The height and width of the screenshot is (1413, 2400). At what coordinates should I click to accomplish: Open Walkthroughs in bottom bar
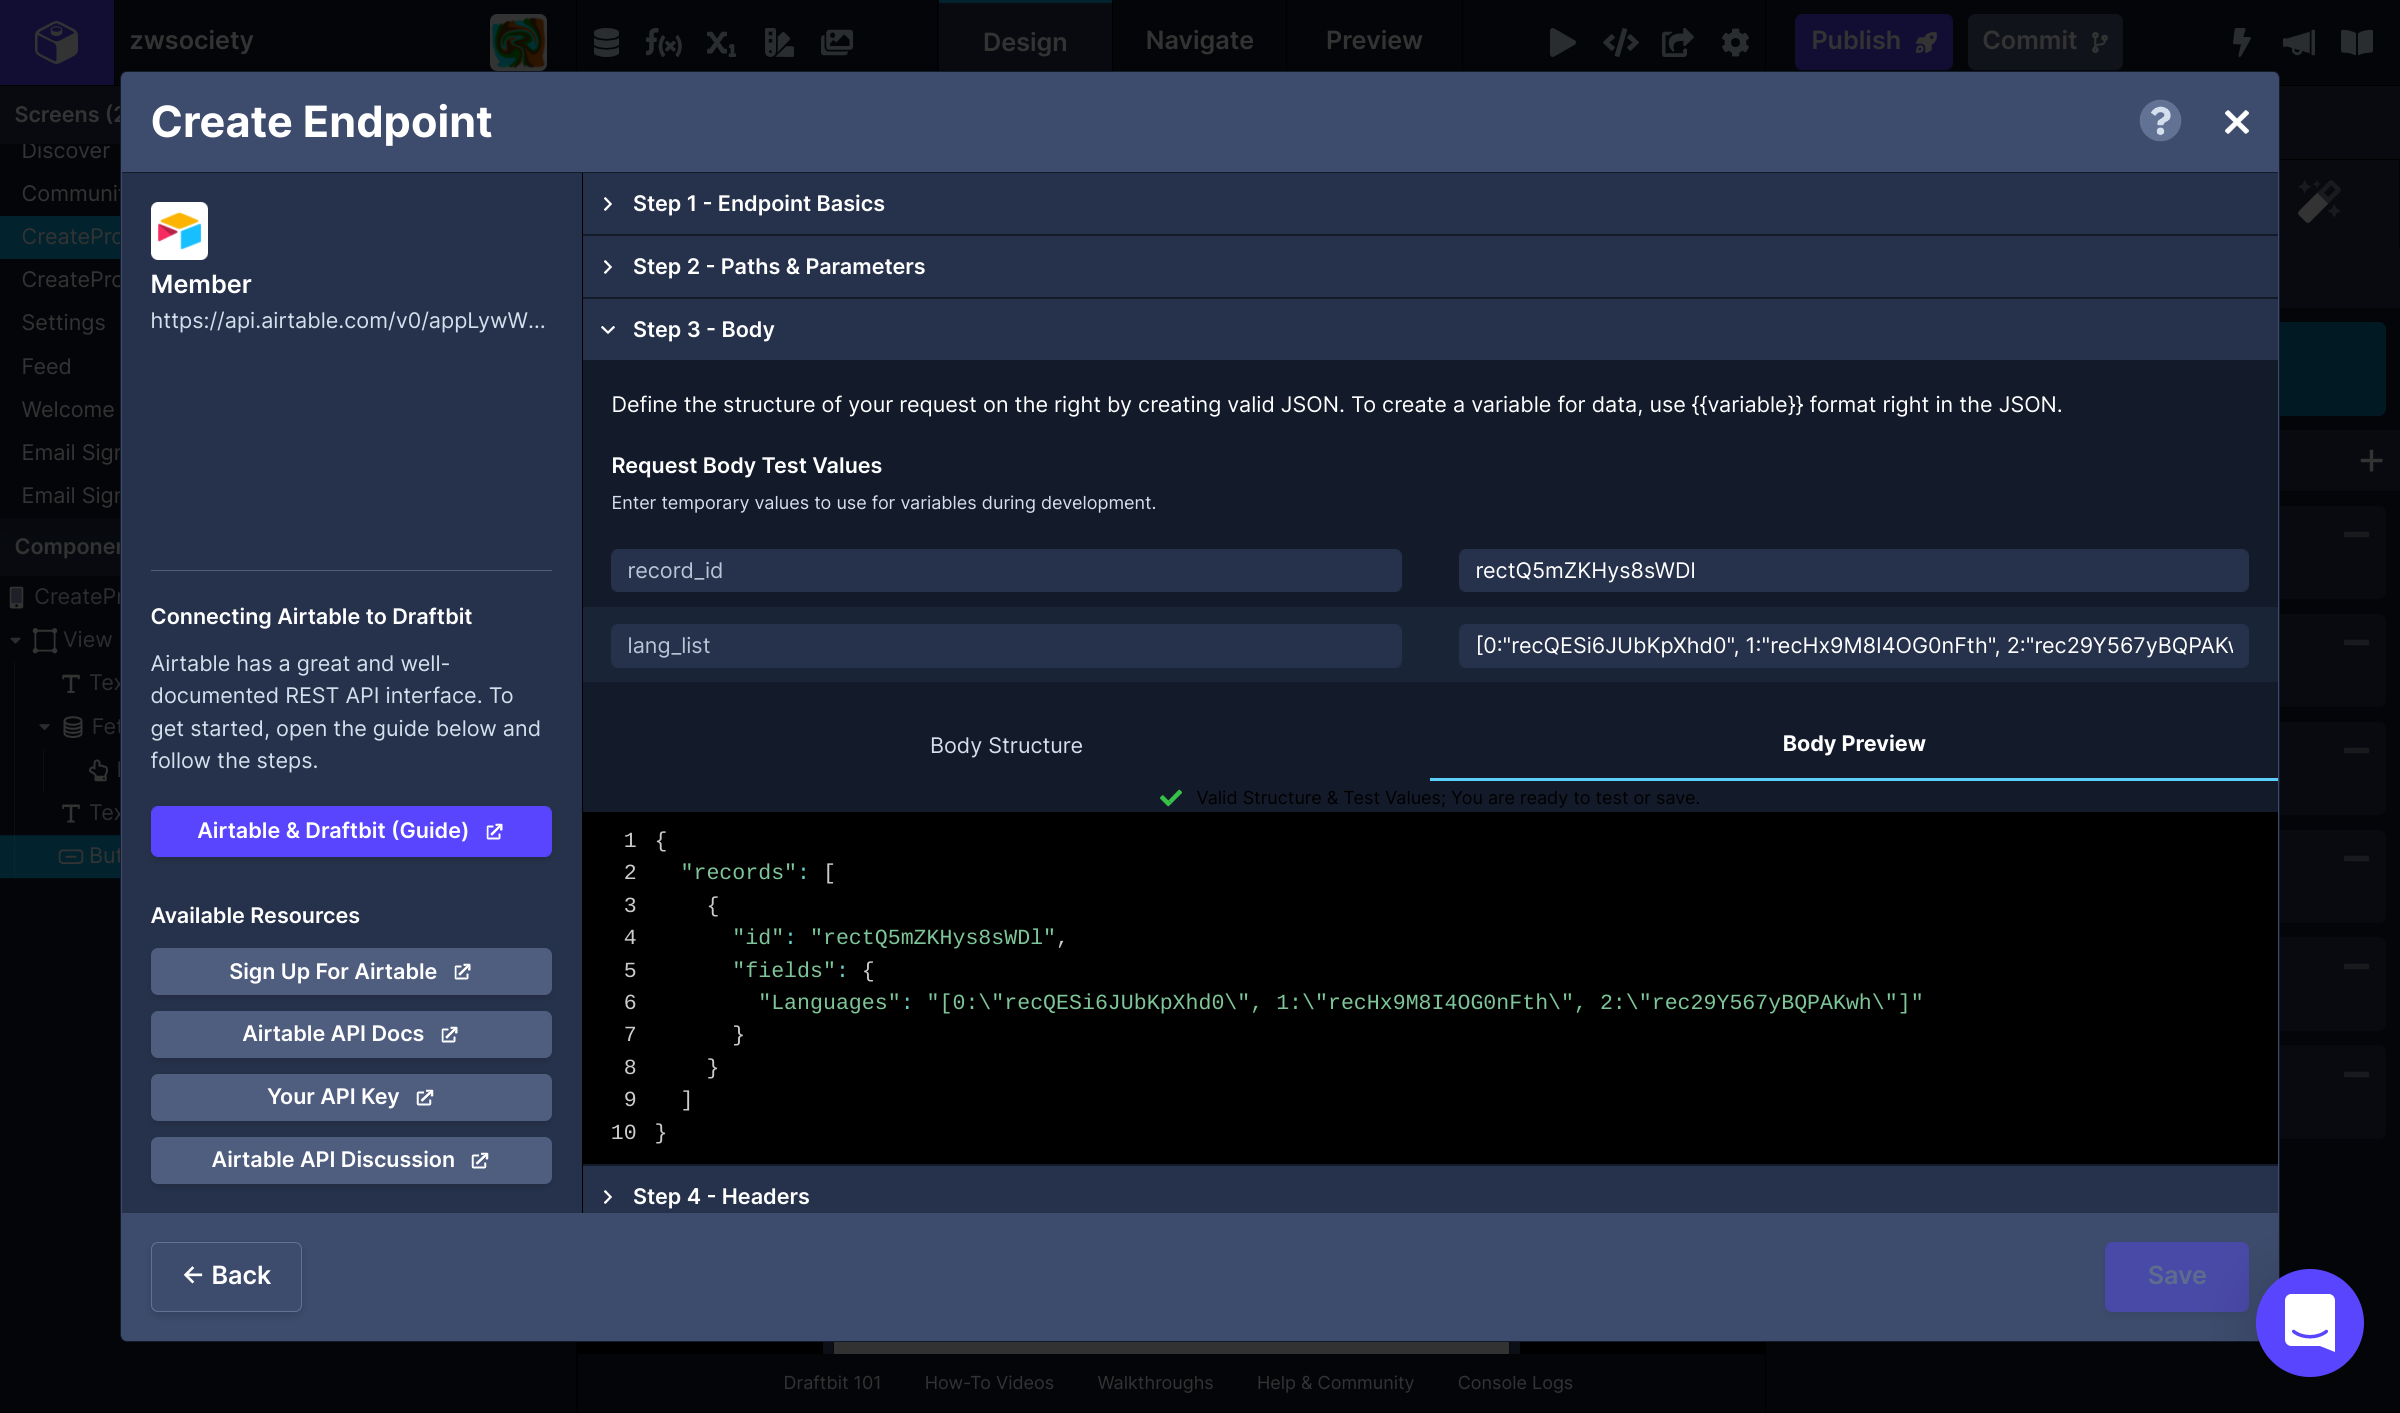point(1154,1383)
